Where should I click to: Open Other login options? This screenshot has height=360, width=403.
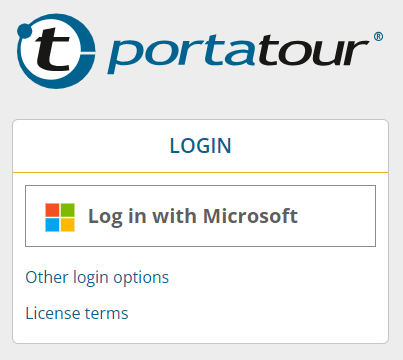pos(97,277)
